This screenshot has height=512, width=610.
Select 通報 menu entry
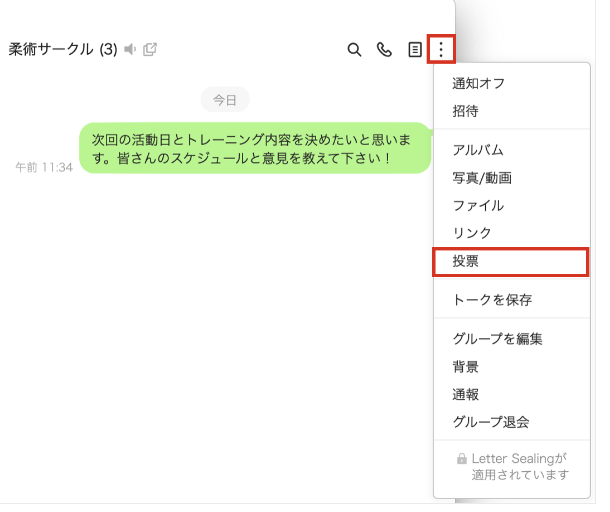coord(512,395)
